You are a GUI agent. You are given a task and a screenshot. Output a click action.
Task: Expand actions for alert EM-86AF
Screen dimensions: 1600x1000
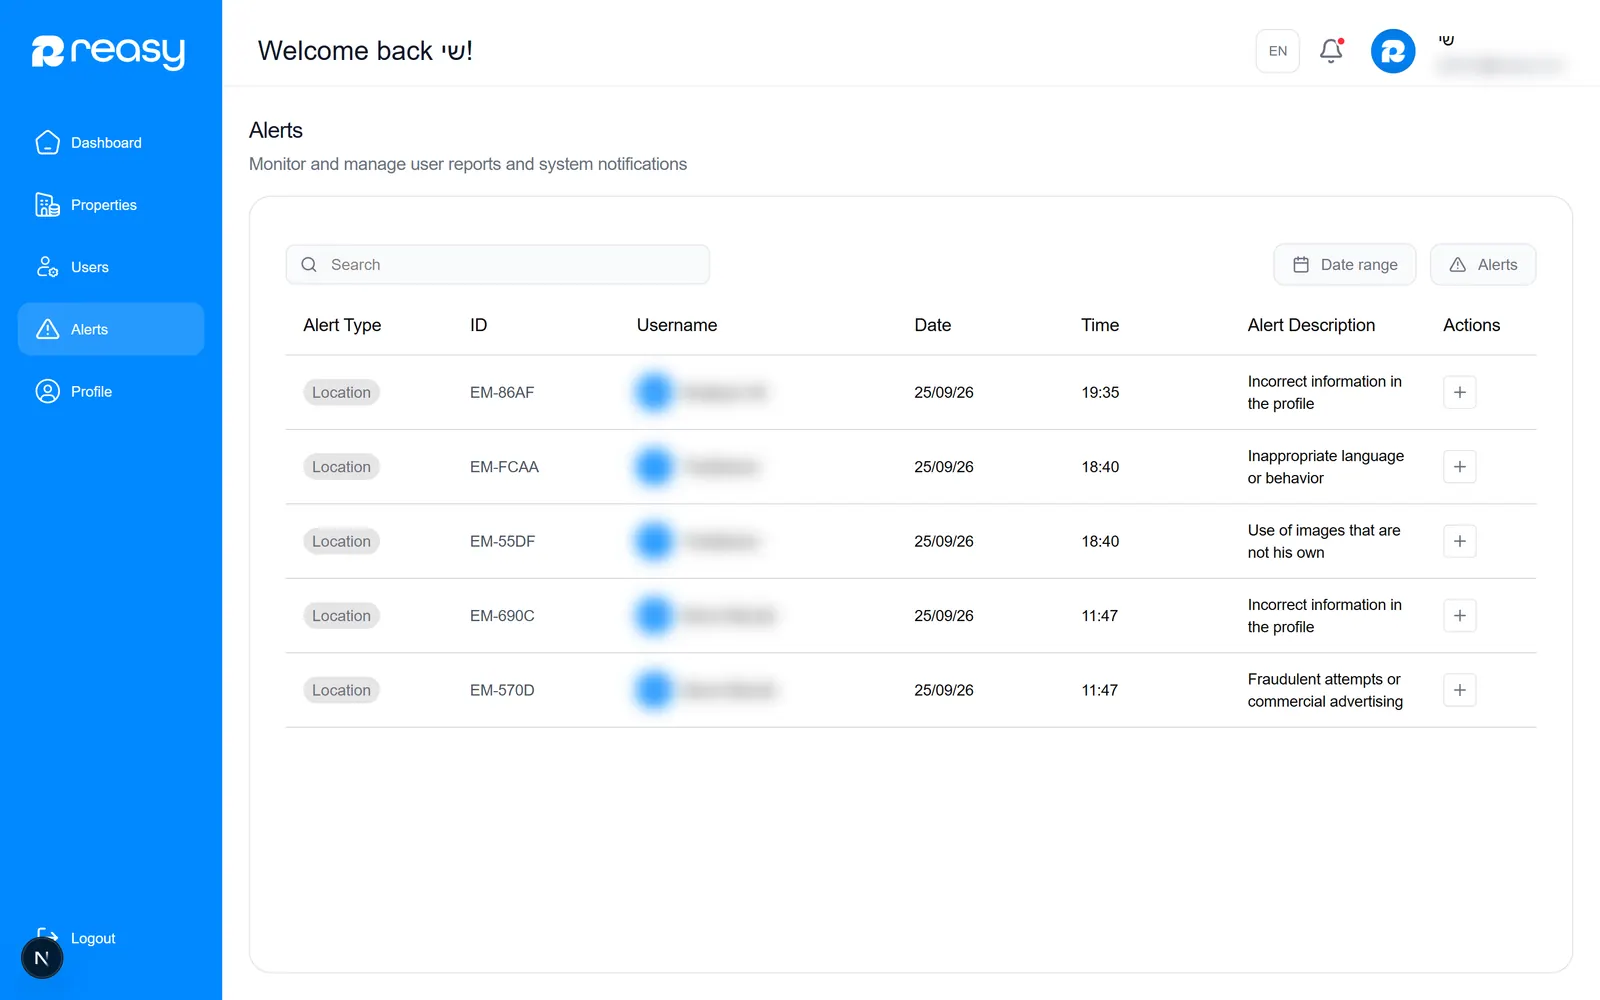(1460, 392)
